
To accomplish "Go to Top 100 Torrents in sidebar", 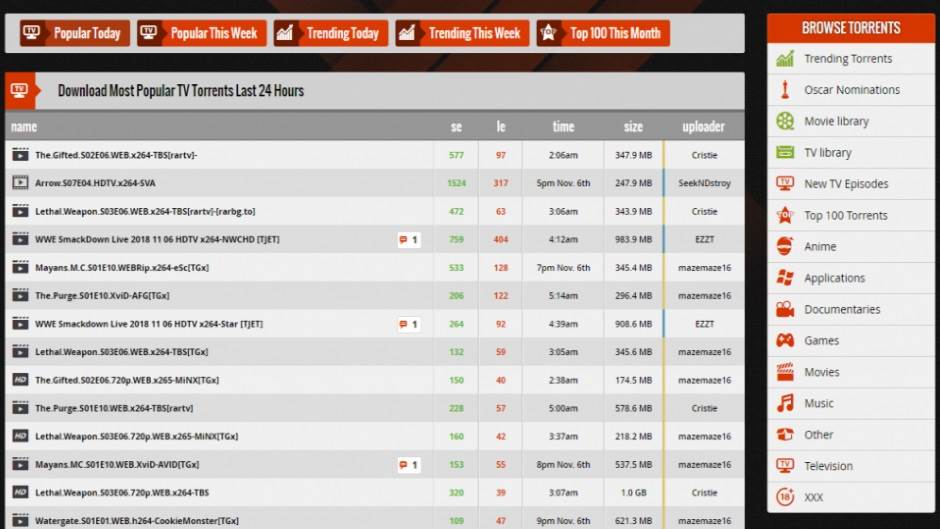I will tap(845, 216).
